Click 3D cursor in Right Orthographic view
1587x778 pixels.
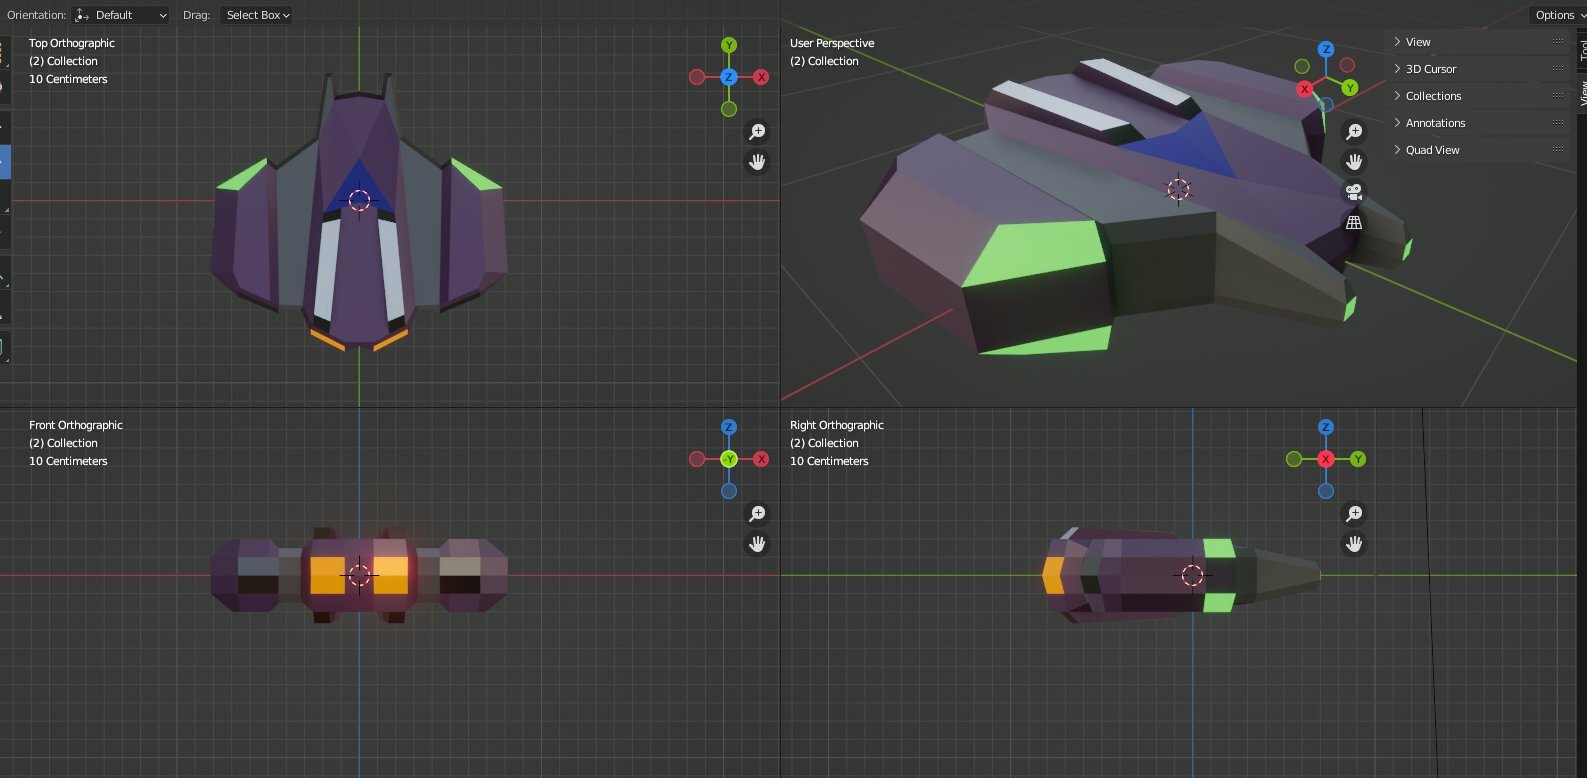point(1192,575)
